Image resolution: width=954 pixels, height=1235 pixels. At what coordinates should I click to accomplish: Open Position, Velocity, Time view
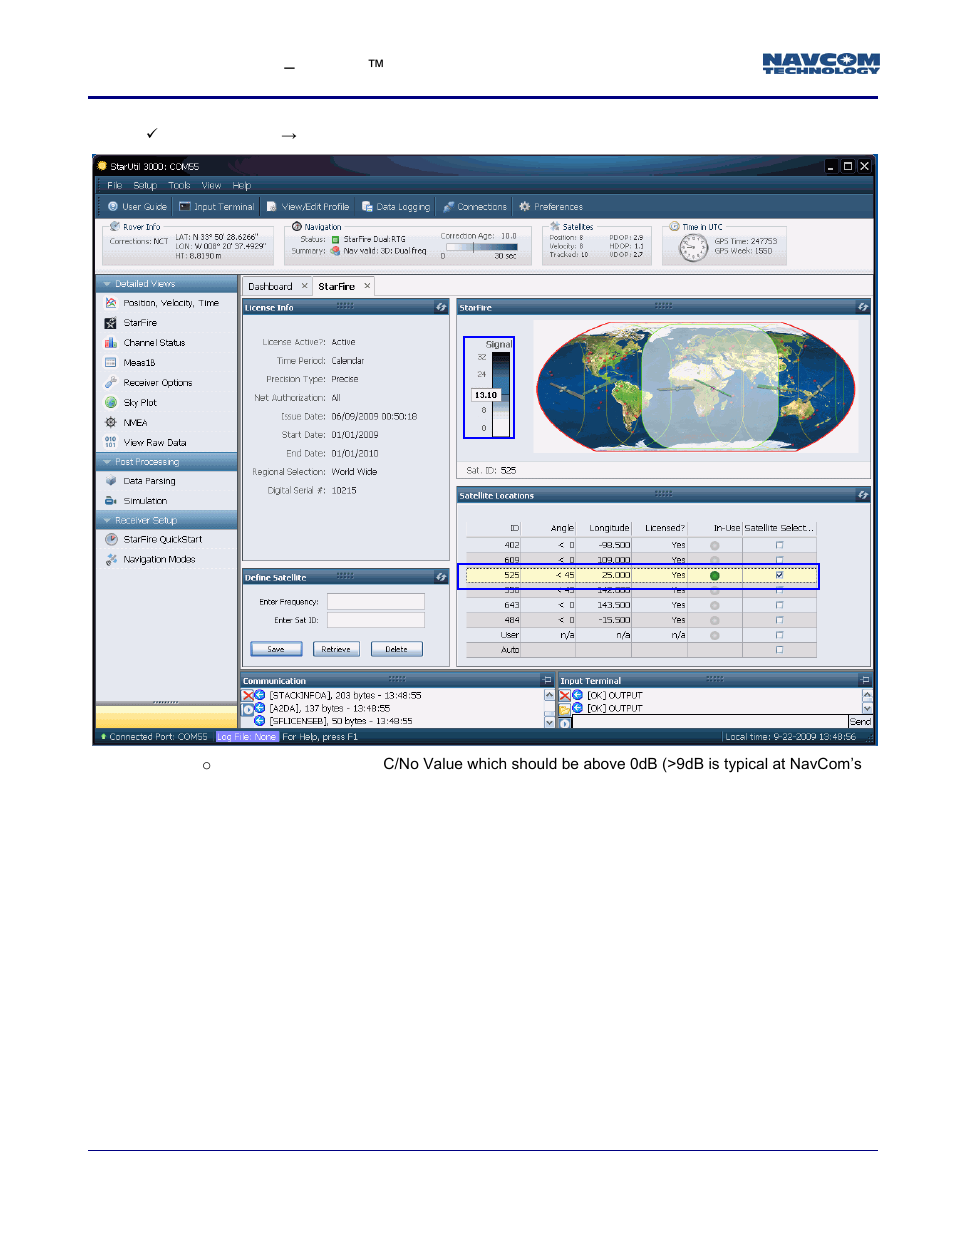pos(162,303)
